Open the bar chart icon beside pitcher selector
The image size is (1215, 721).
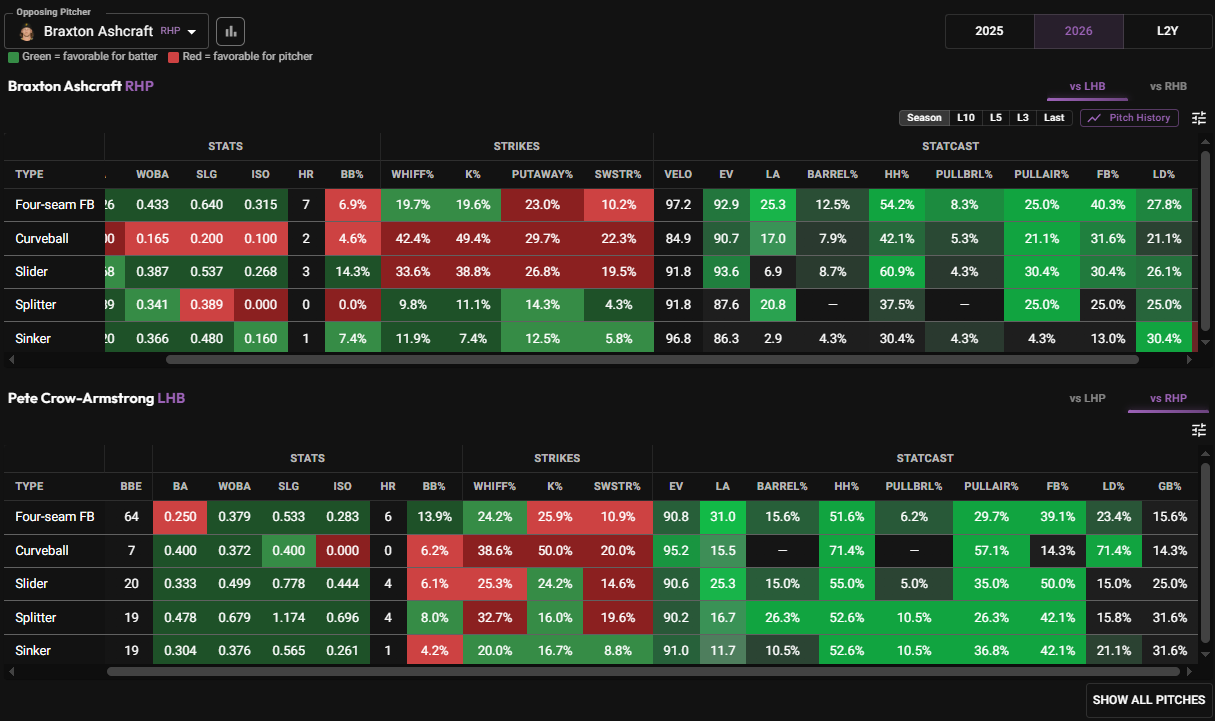pyautogui.click(x=231, y=31)
